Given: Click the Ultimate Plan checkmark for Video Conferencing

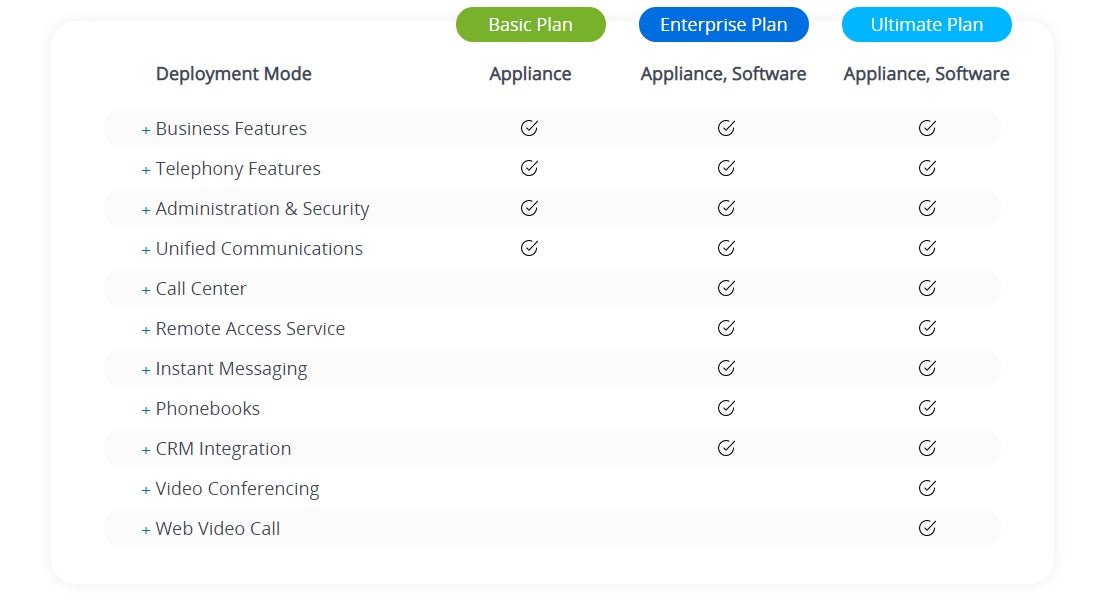Looking at the screenshot, I should (927, 488).
